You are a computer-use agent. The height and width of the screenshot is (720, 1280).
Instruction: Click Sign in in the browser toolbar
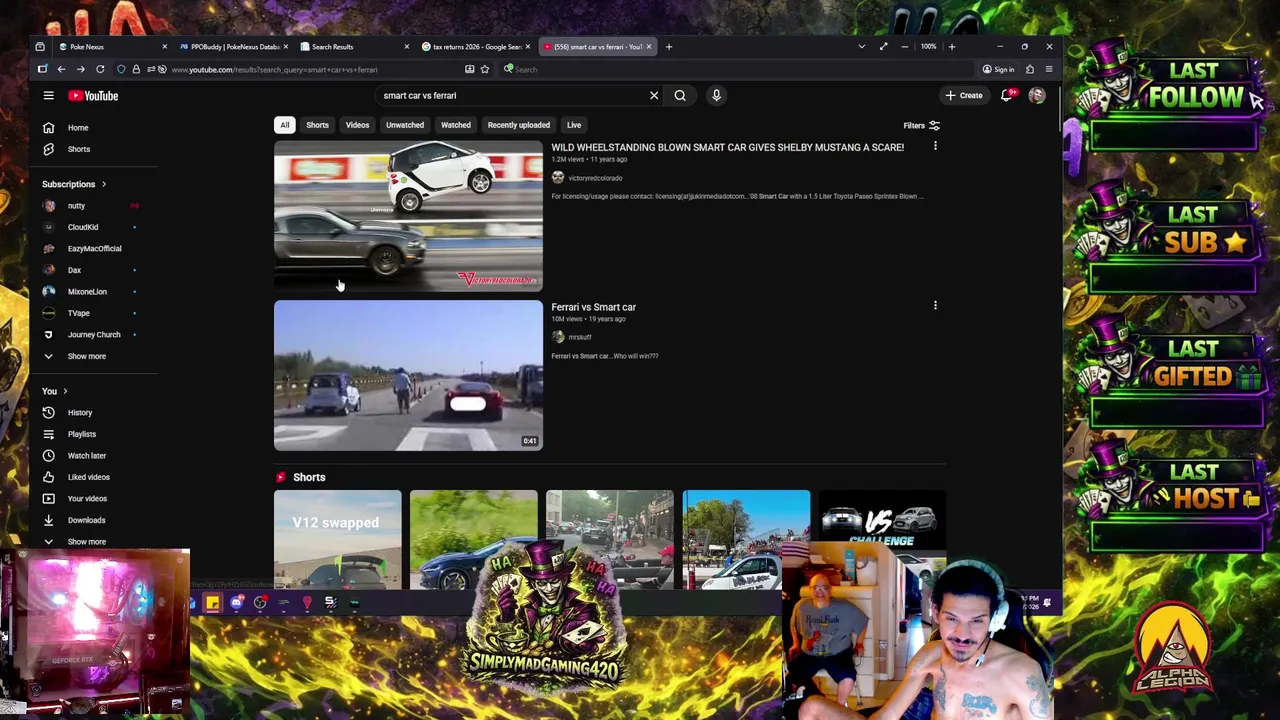click(x=998, y=69)
